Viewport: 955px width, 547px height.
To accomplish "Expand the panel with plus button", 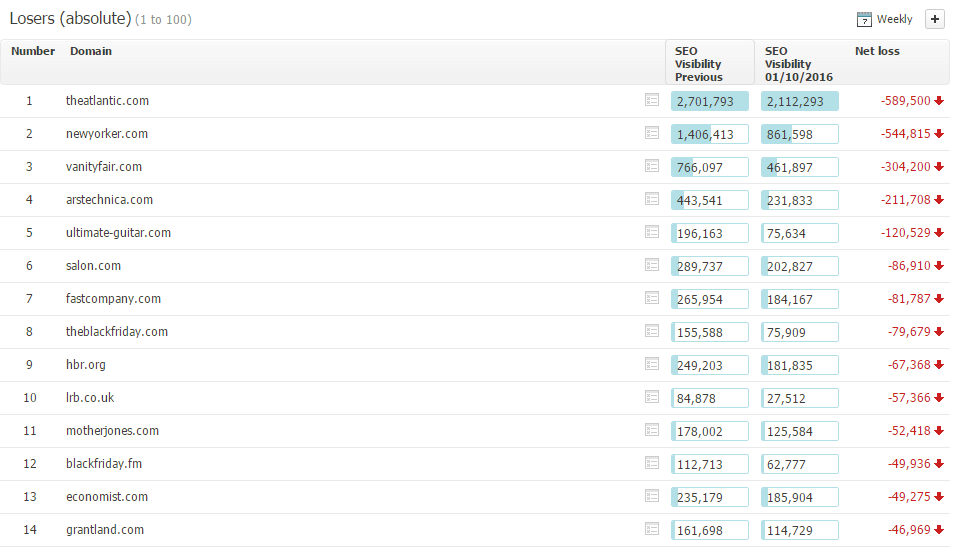I will coord(934,19).
